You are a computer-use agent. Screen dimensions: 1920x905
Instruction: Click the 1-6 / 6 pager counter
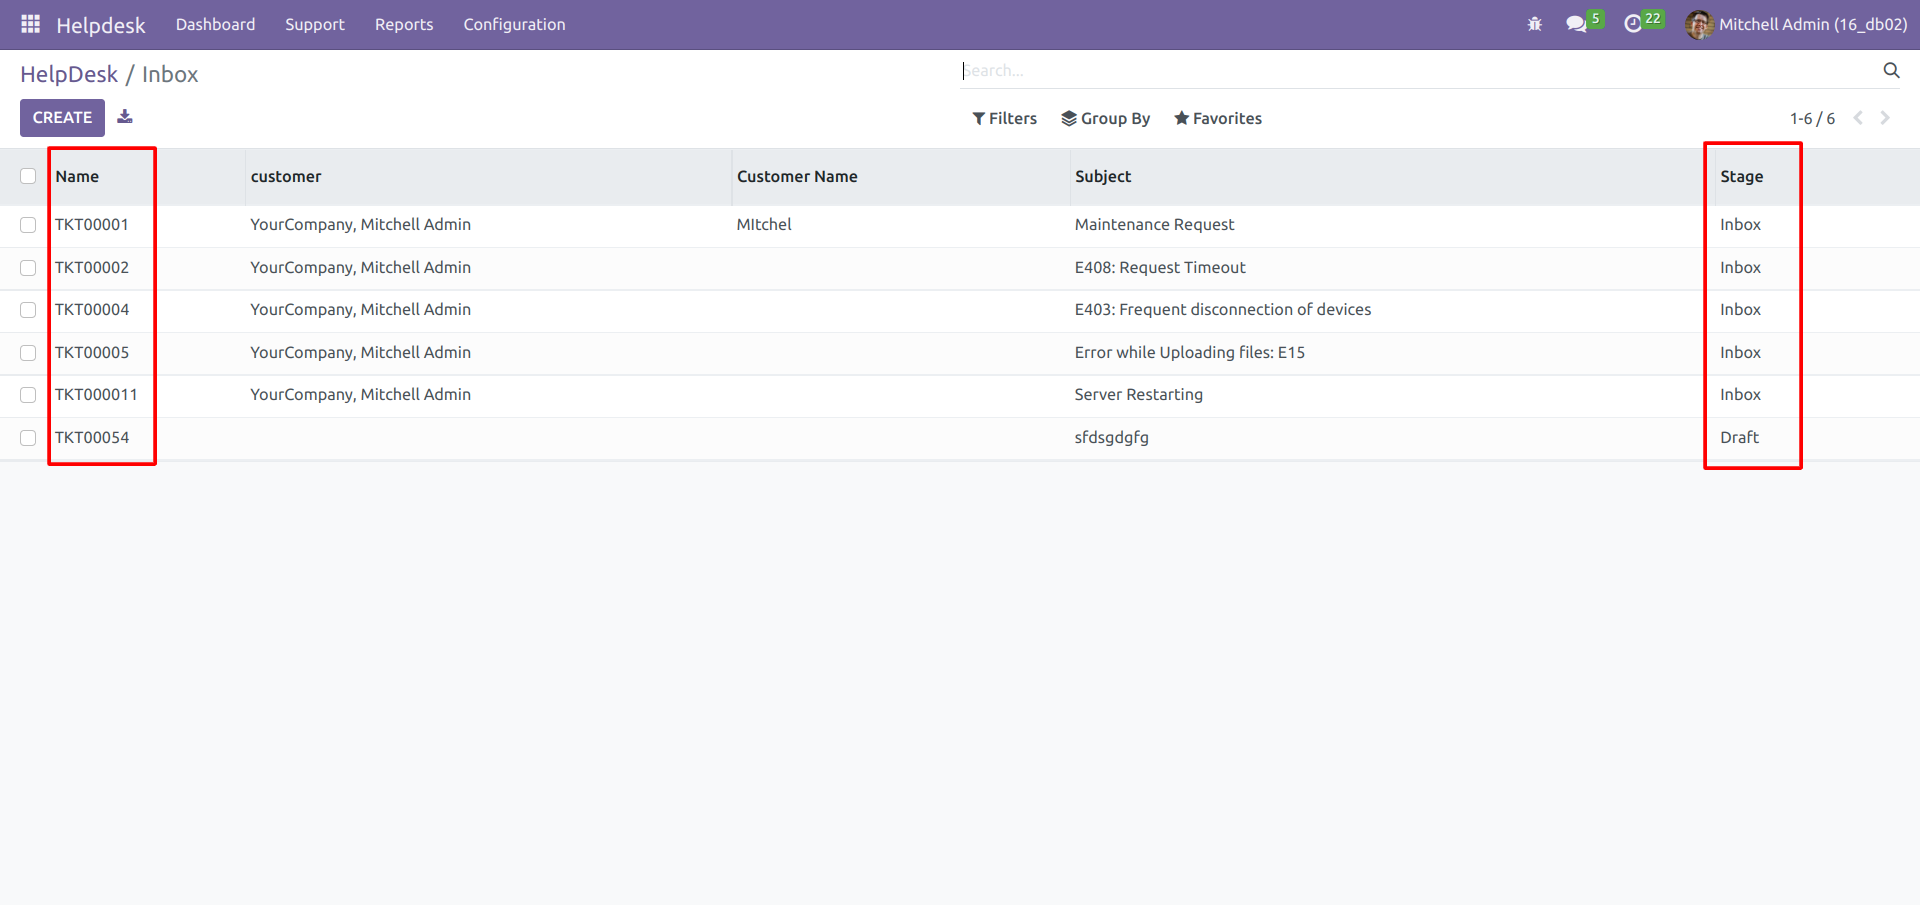tap(1812, 118)
